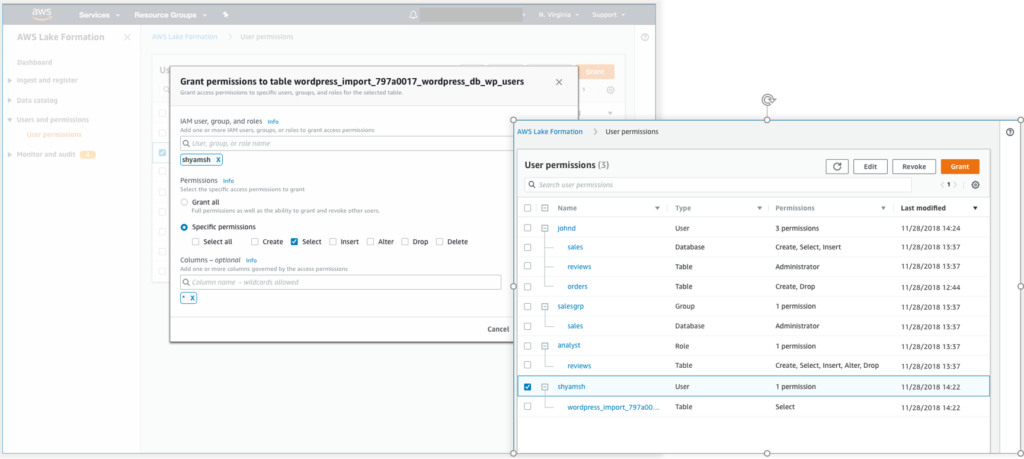Open Dashboard in sidebar
Viewport: 1024px width, 459px height.
click(x=35, y=63)
